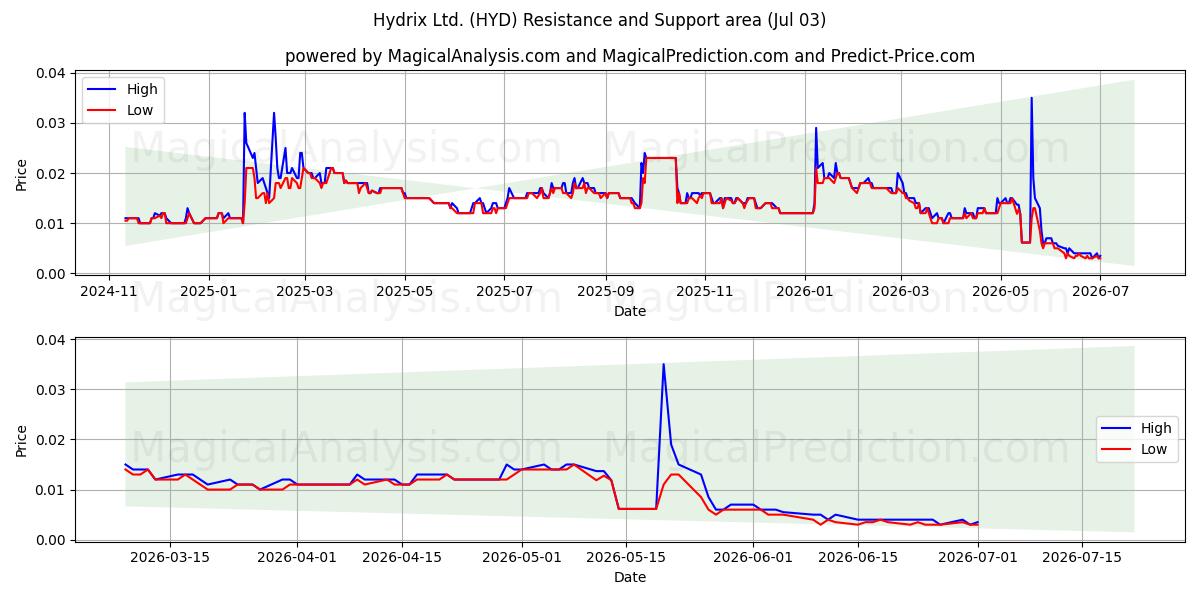1200x600 pixels.
Task: Click the '0.02' y-axis label of top chart
Action: (x=51, y=173)
